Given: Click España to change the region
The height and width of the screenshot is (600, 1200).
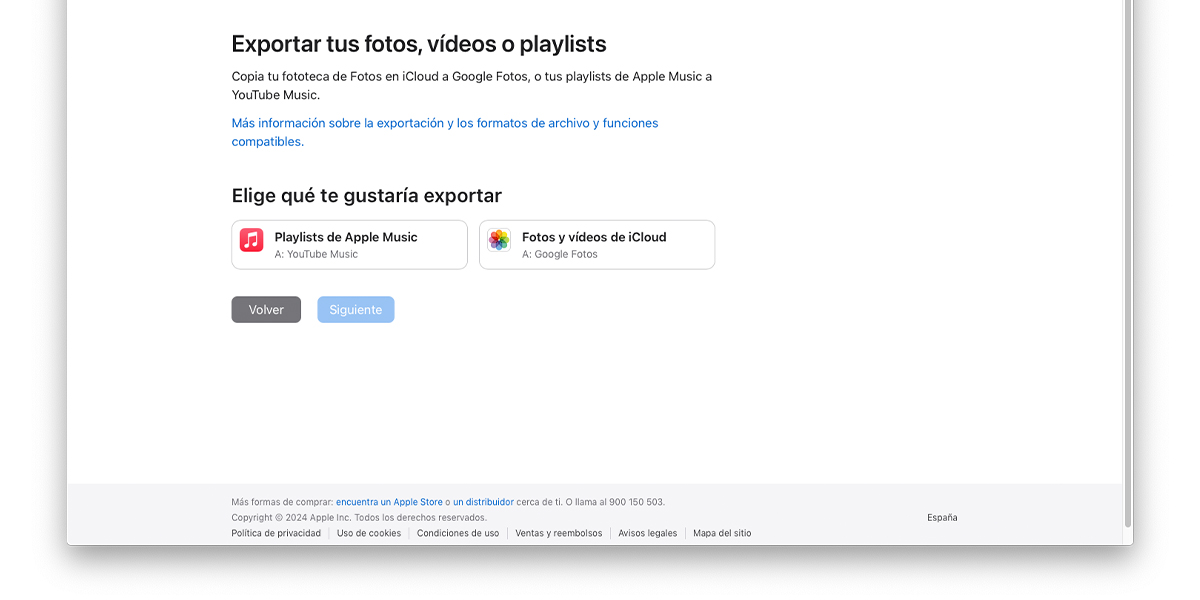Looking at the screenshot, I should pos(941,517).
